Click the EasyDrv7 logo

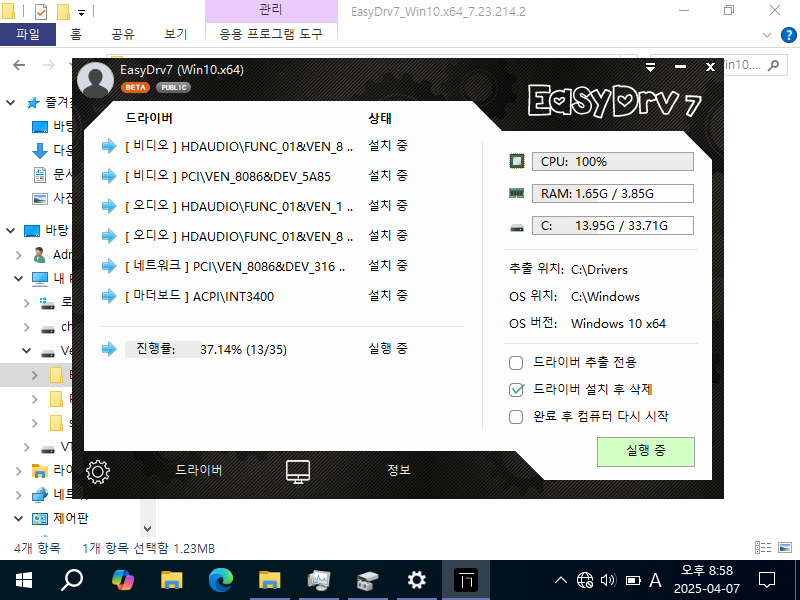click(614, 101)
